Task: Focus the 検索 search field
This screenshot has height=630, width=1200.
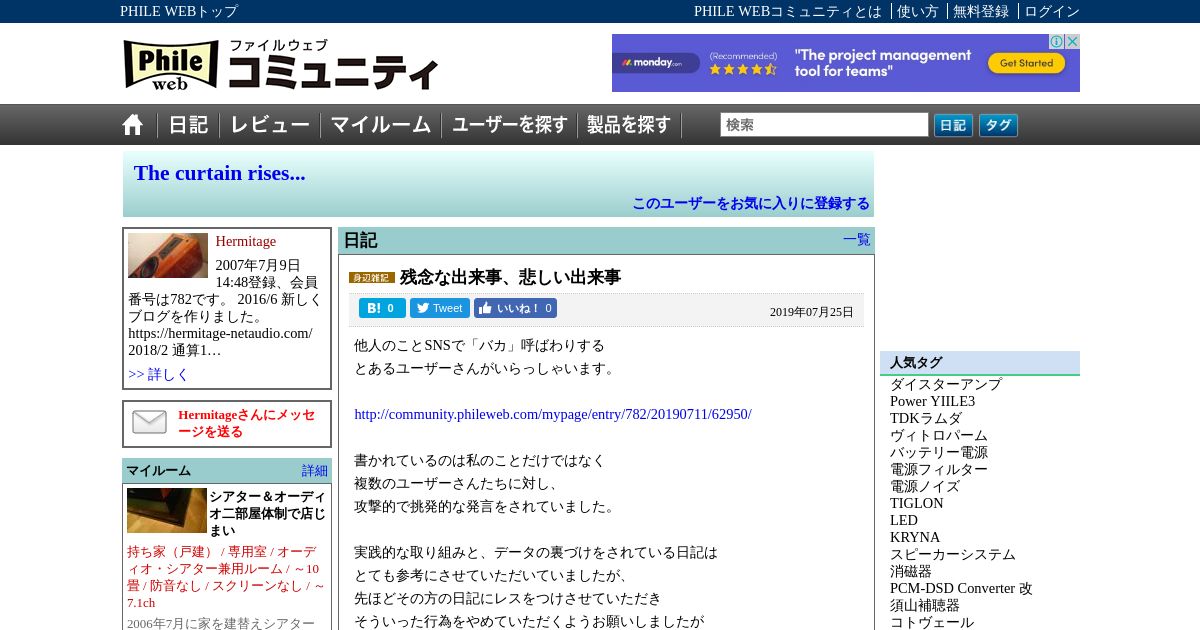Action: pyautogui.click(x=824, y=125)
